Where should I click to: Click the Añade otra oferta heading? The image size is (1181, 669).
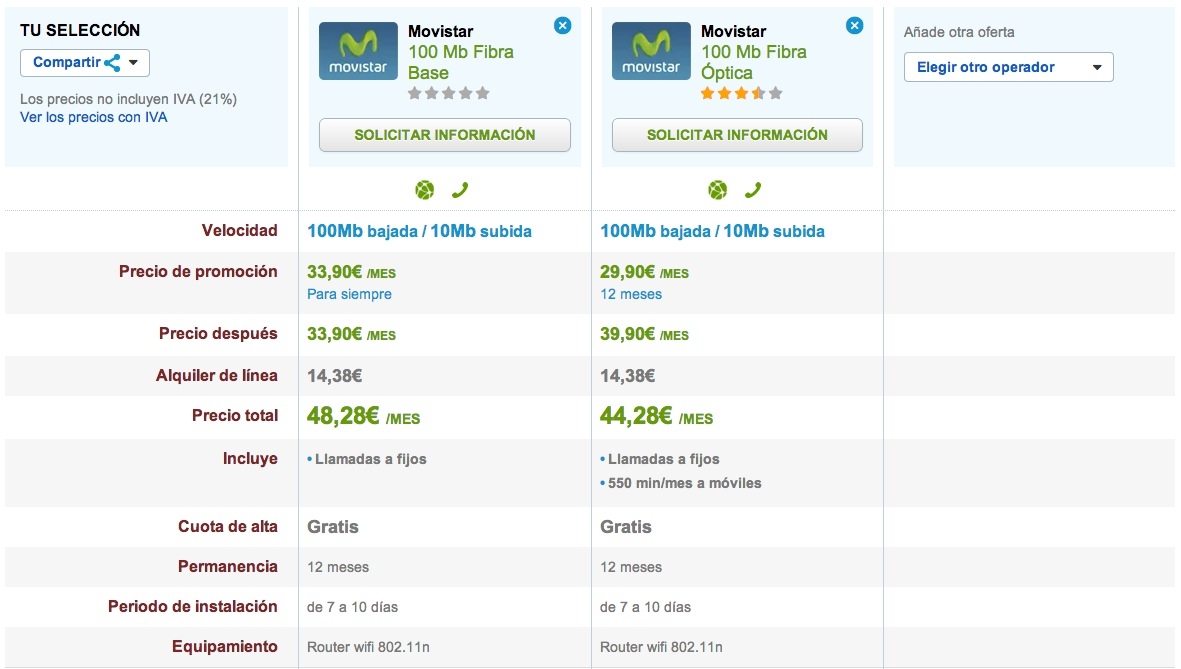(x=959, y=32)
